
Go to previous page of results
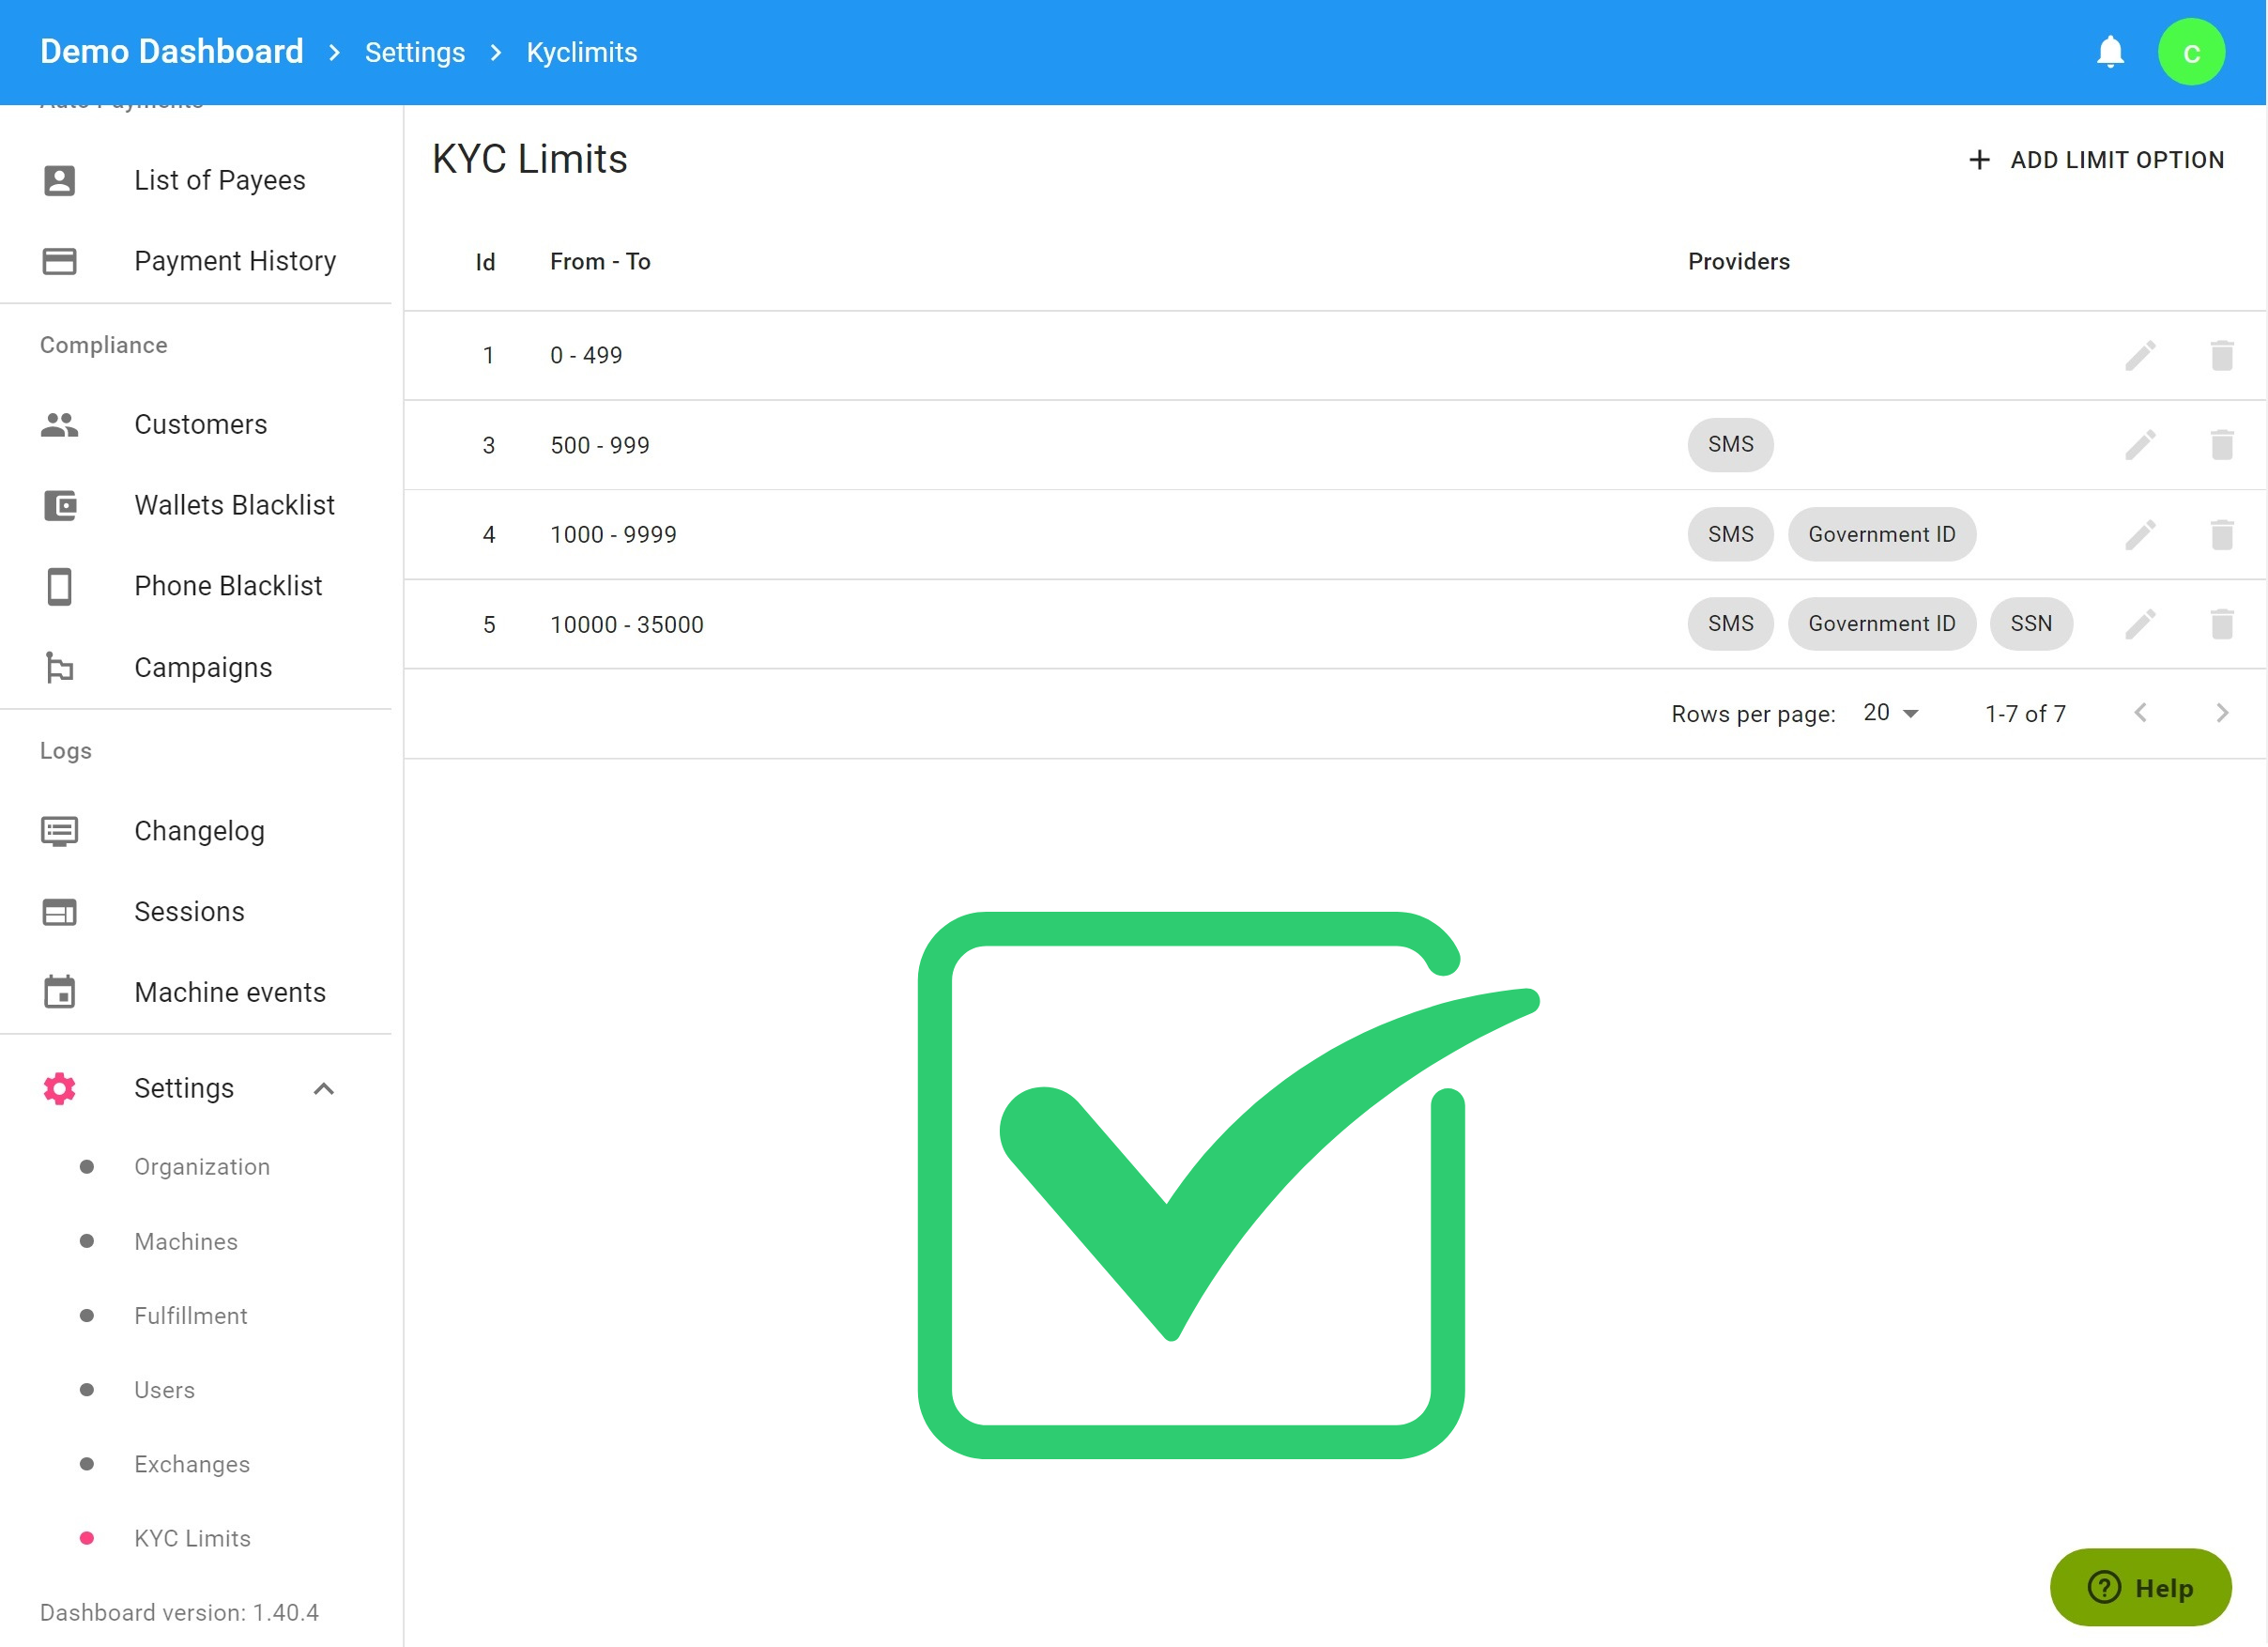pos(2139,713)
